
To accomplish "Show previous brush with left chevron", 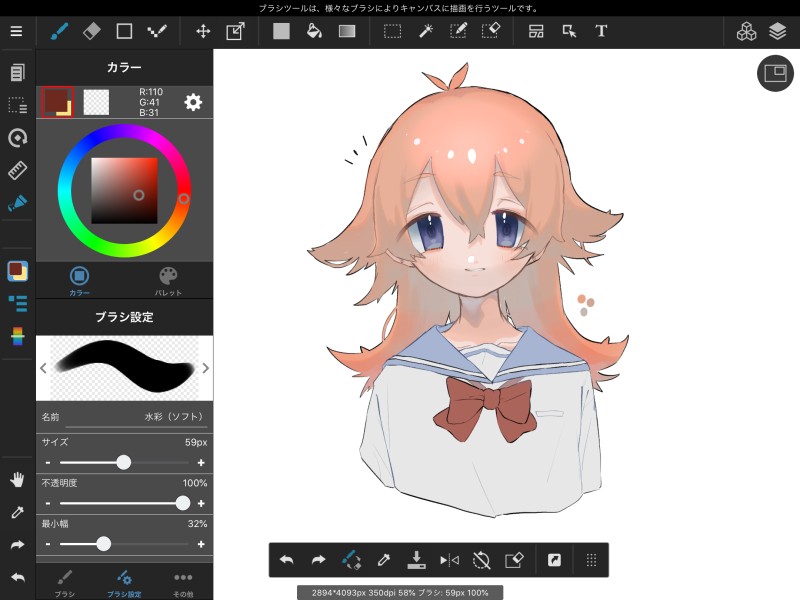I will pos(43,368).
